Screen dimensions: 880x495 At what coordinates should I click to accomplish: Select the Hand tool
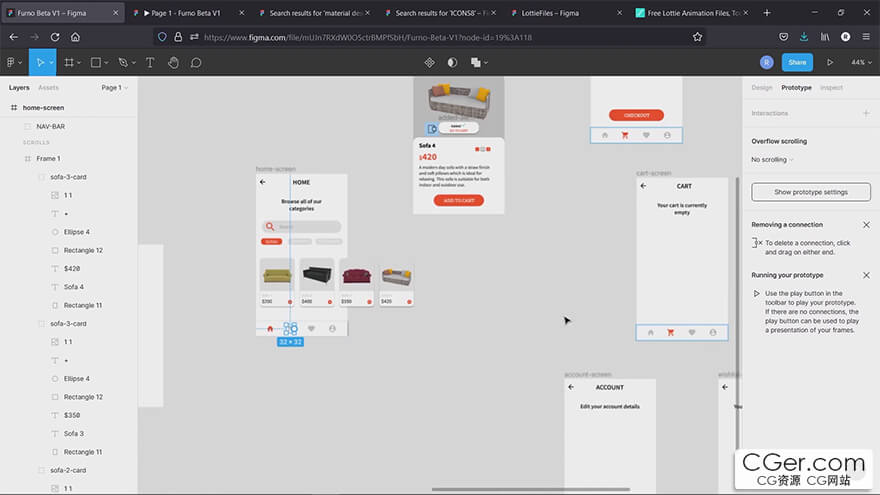point(173,63)
